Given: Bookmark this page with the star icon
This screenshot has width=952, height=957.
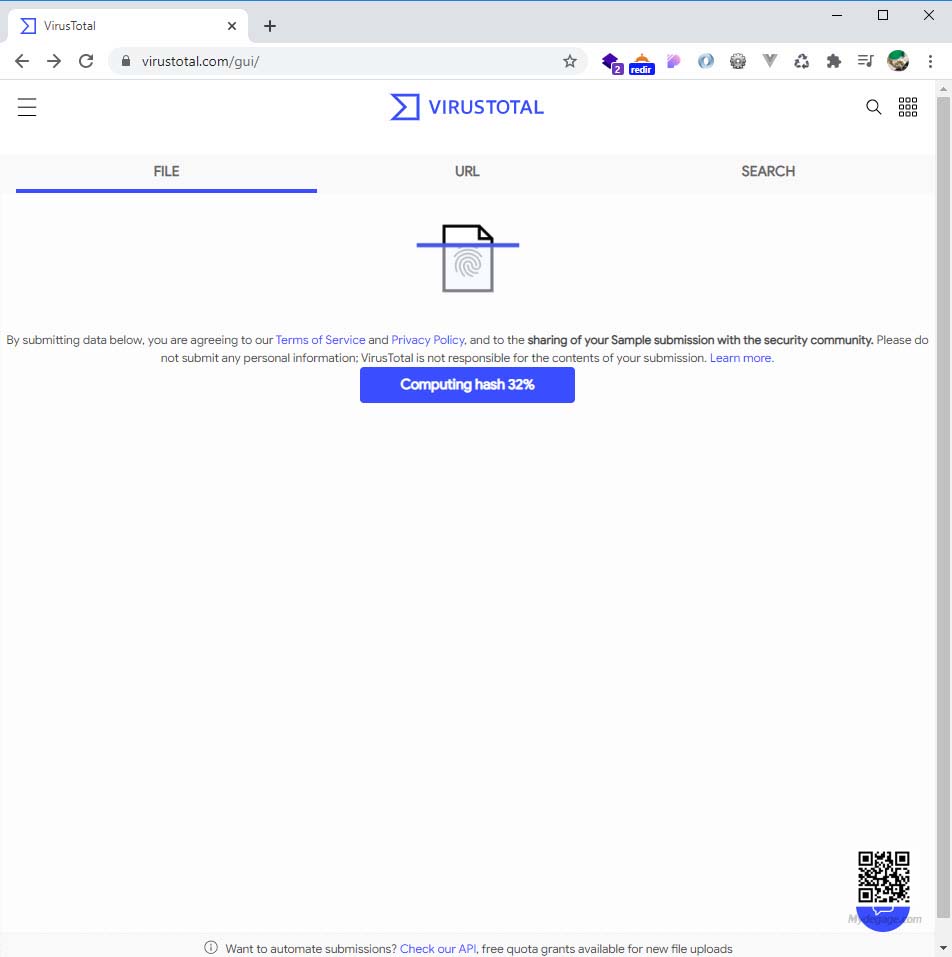Looking at the screenshot, I should [569, 61].
